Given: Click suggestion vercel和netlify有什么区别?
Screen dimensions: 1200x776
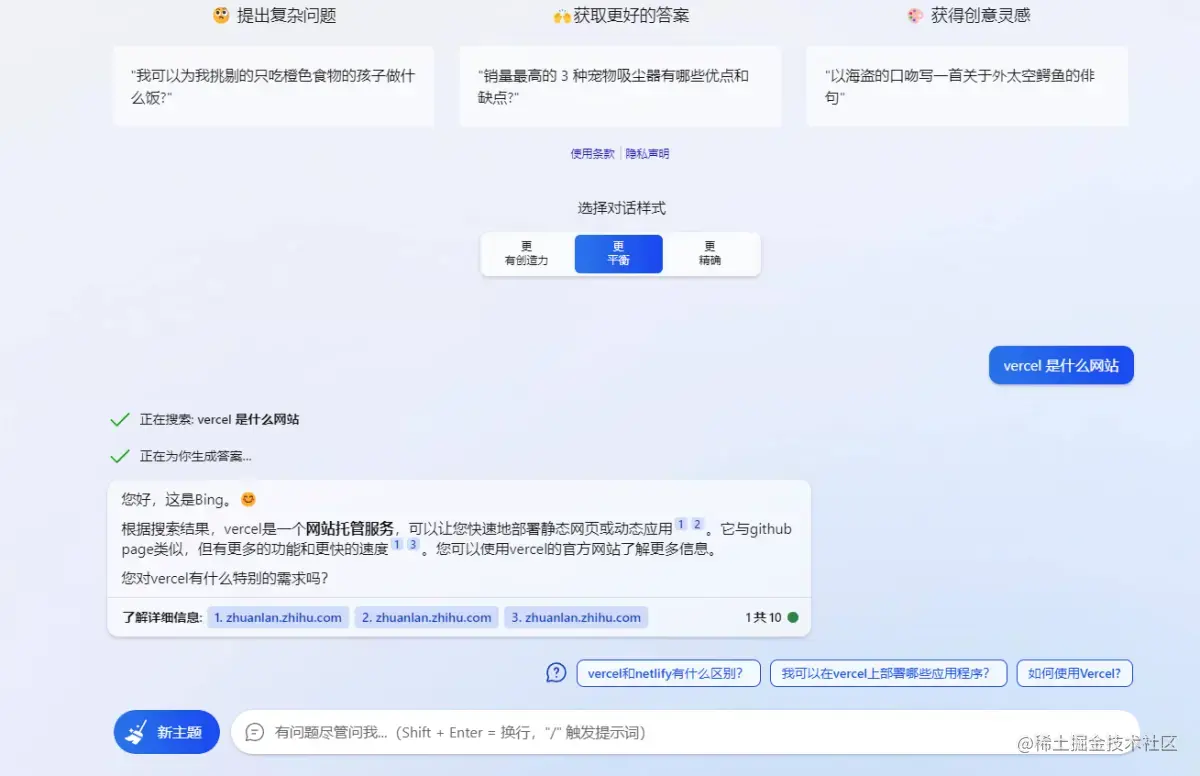Looking at the screenshot, I should point(668,673).
